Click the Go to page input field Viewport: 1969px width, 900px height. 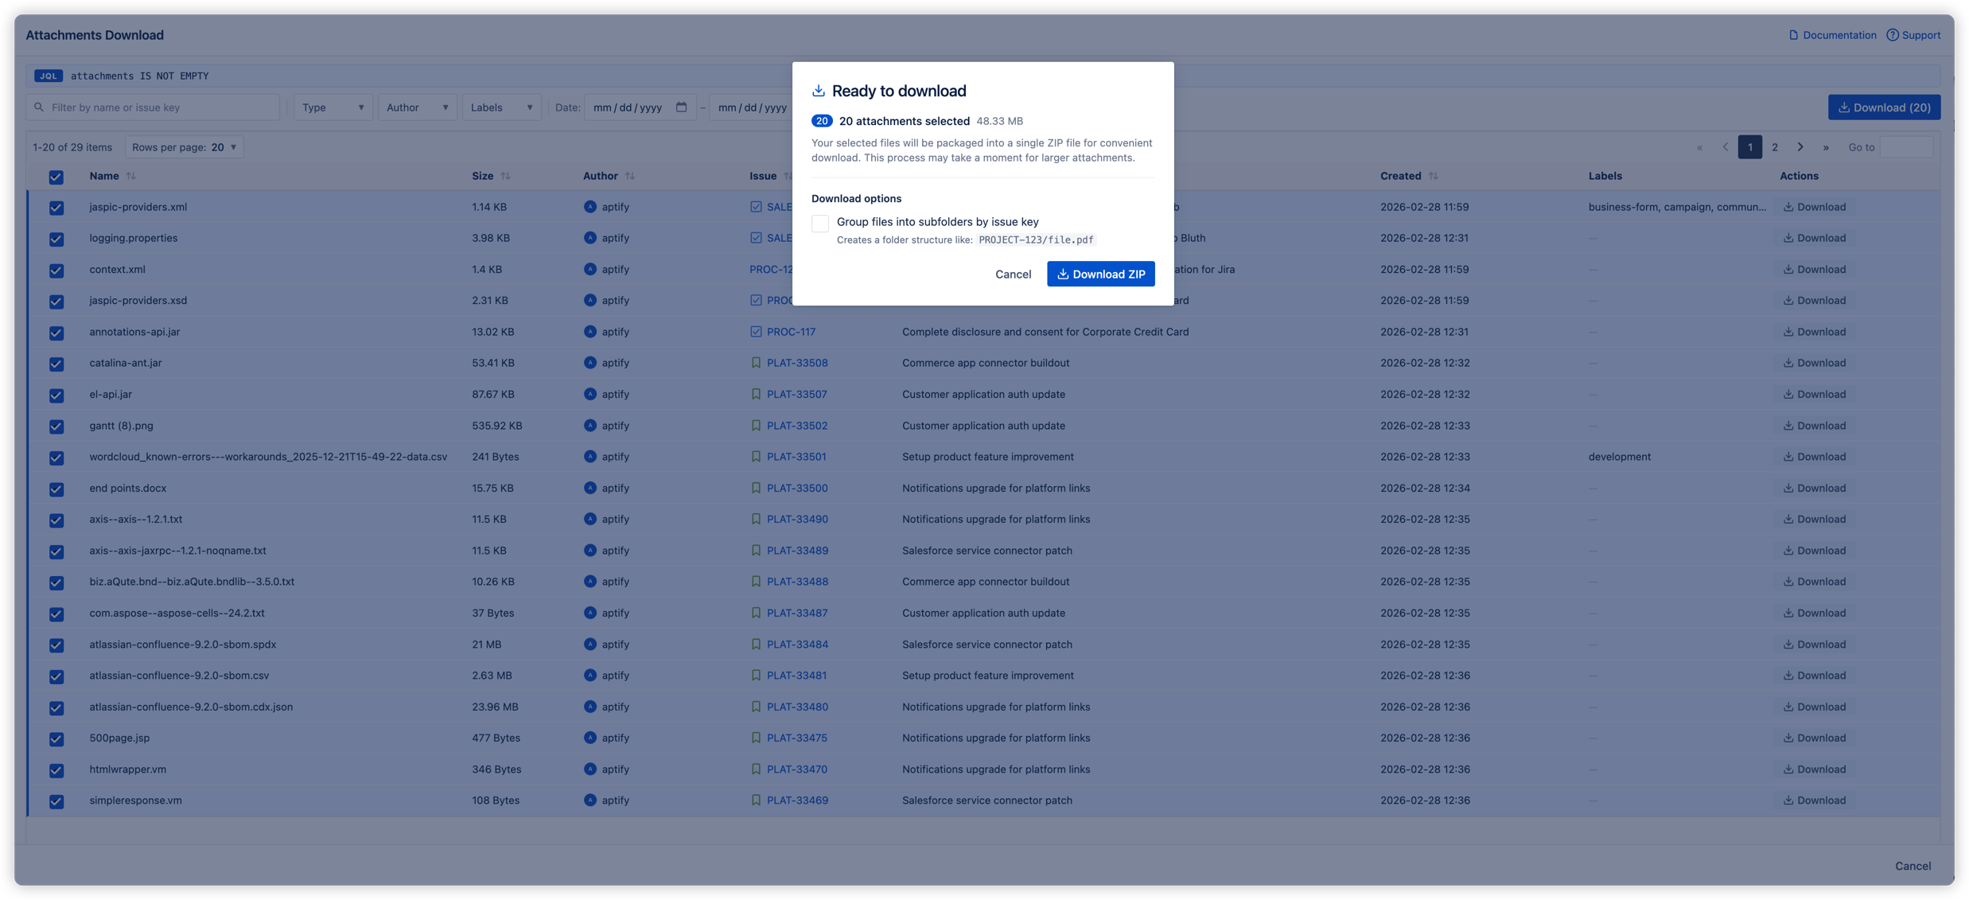click(1908, 146)
